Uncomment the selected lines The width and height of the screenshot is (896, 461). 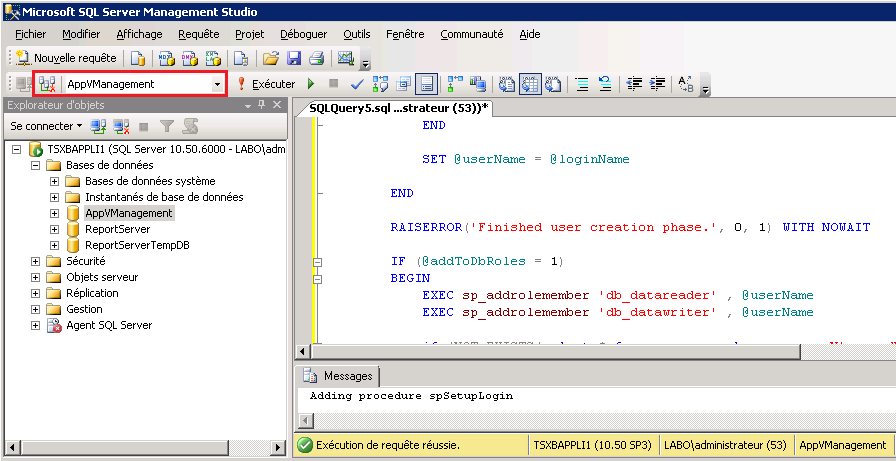click(605, 85)
